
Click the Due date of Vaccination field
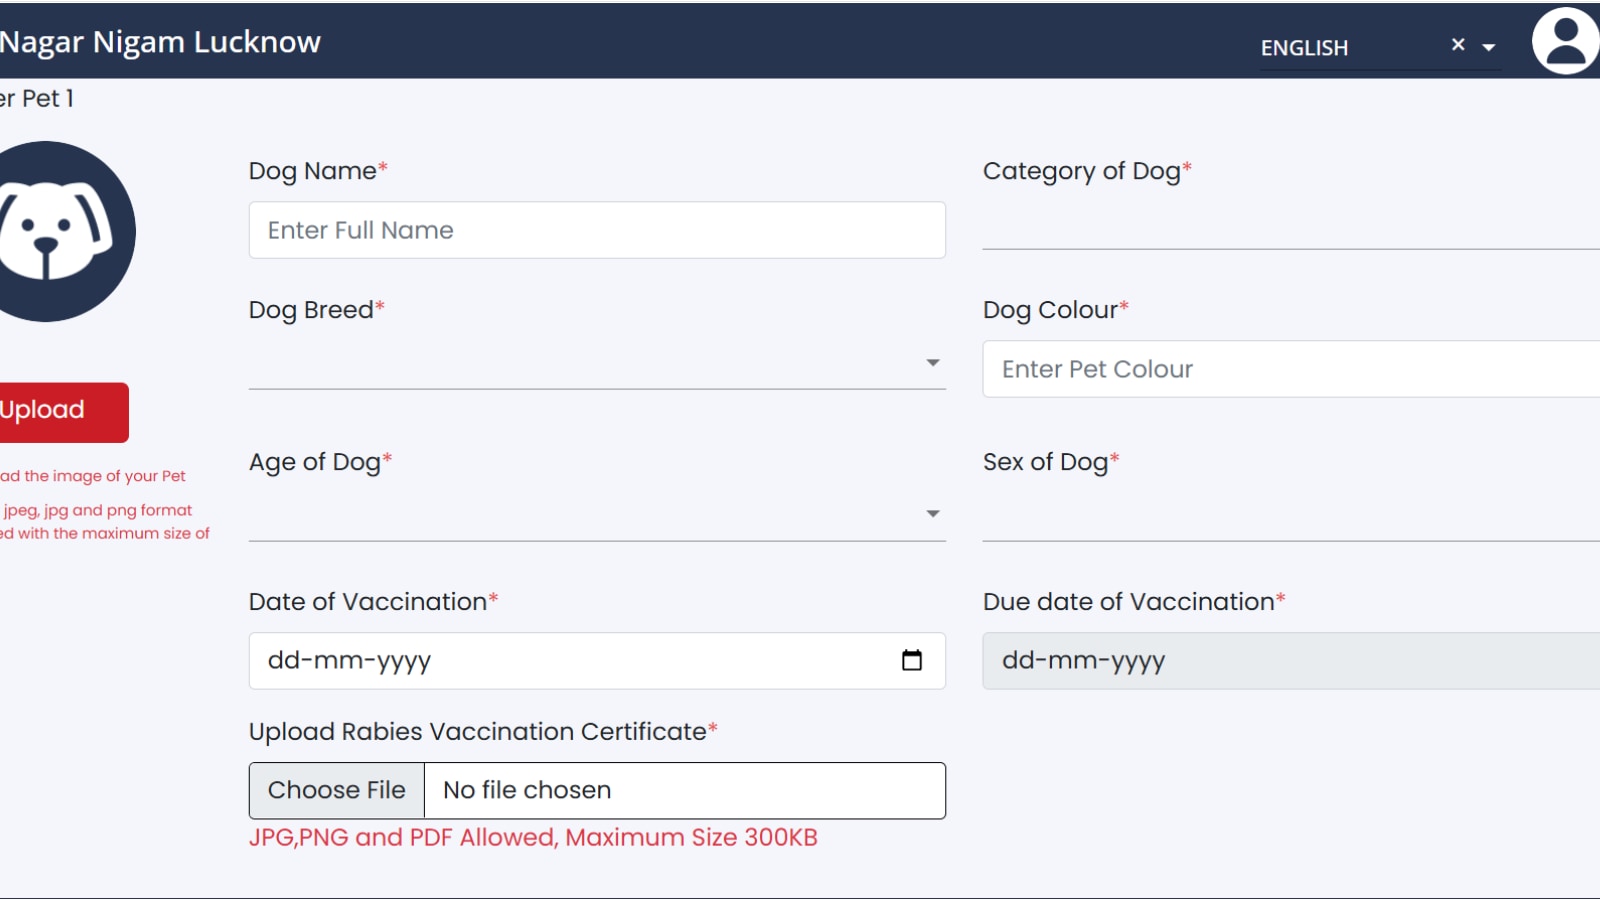[1290, 660]
